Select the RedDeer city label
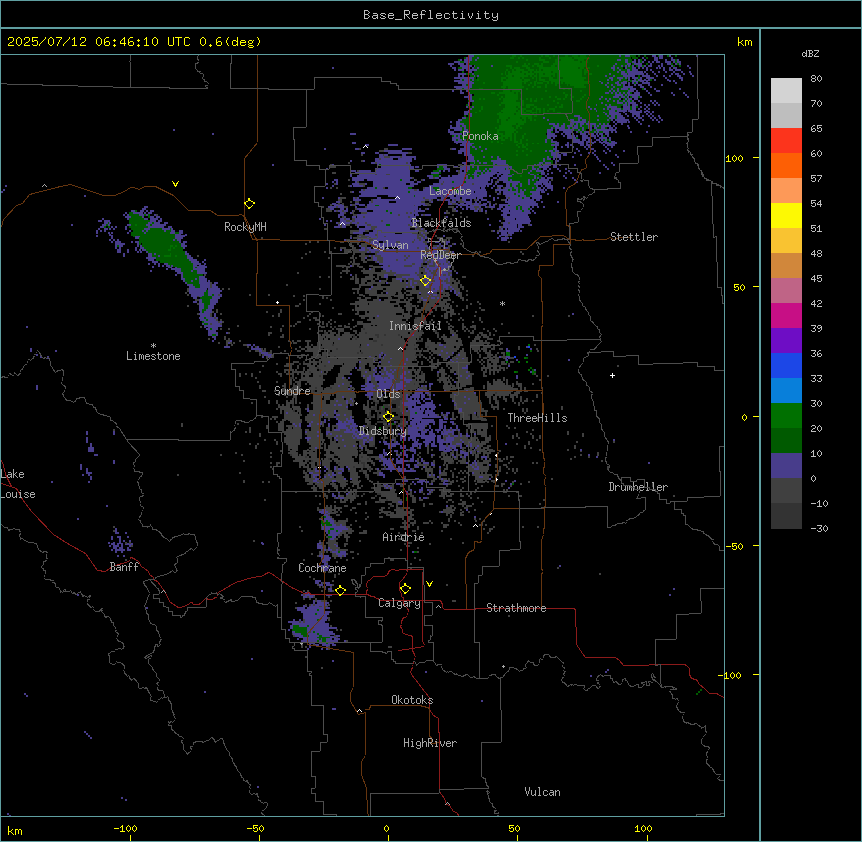862x842 pixels. [x=440, y=255]
